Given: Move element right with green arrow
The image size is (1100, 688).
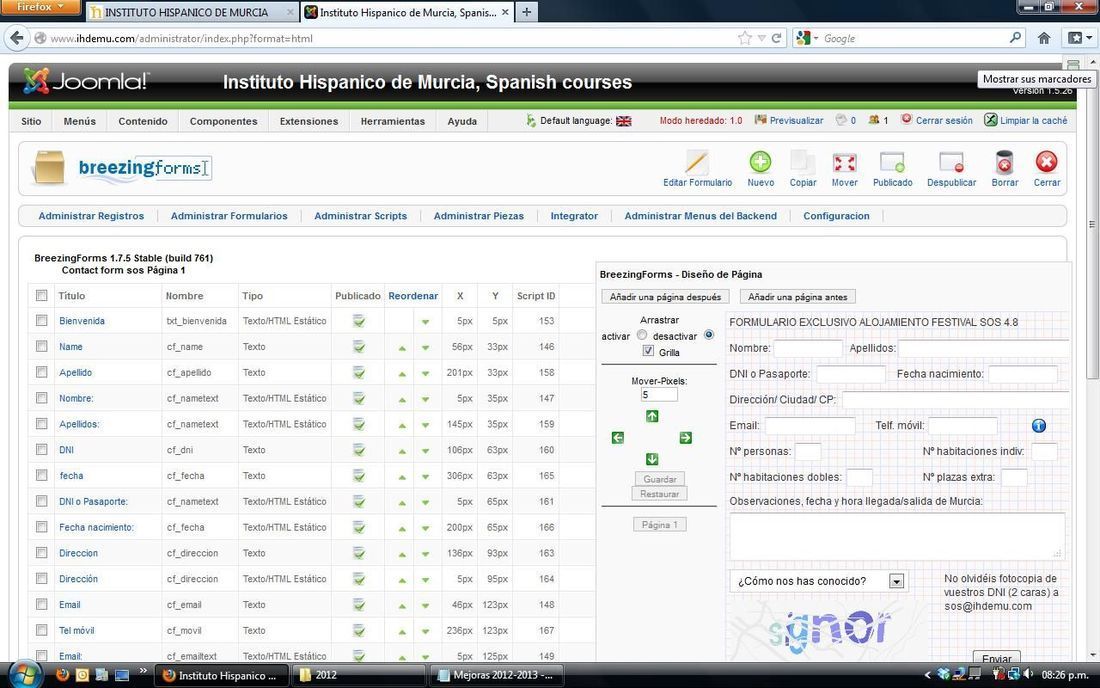Looking at the screenshot, I should 685,438.
